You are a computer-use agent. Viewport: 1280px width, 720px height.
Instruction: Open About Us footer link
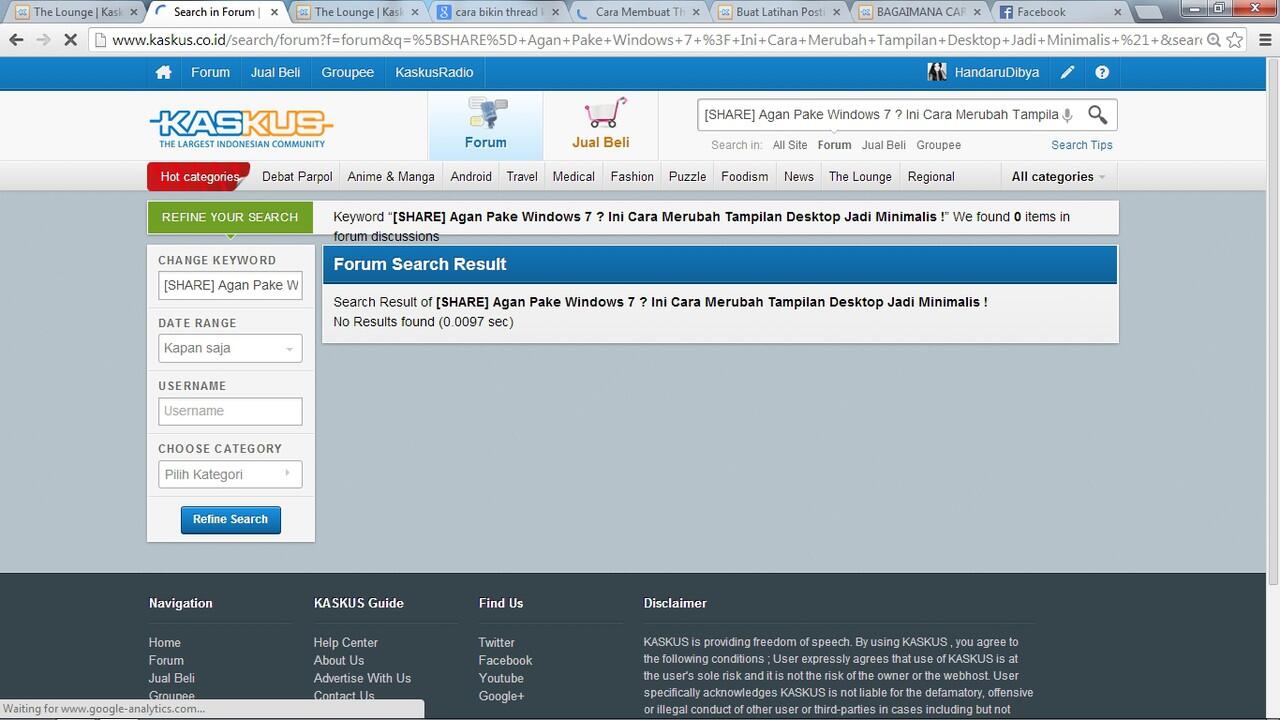pos(339,660)
